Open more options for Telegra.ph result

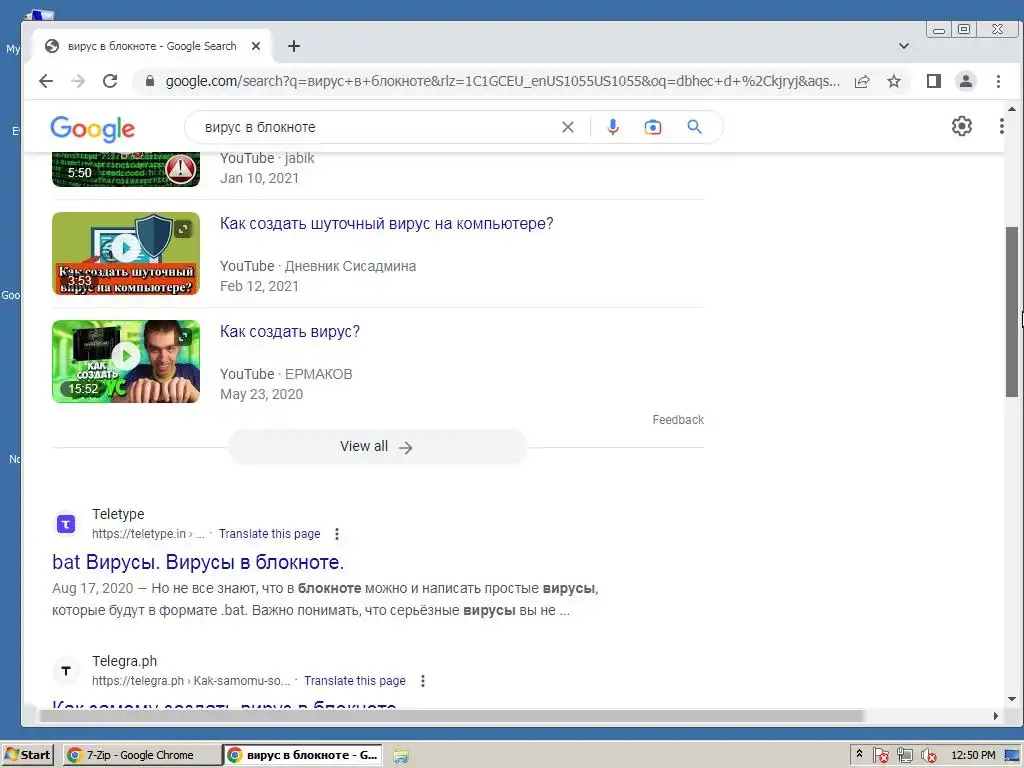(x=423, y=681)
